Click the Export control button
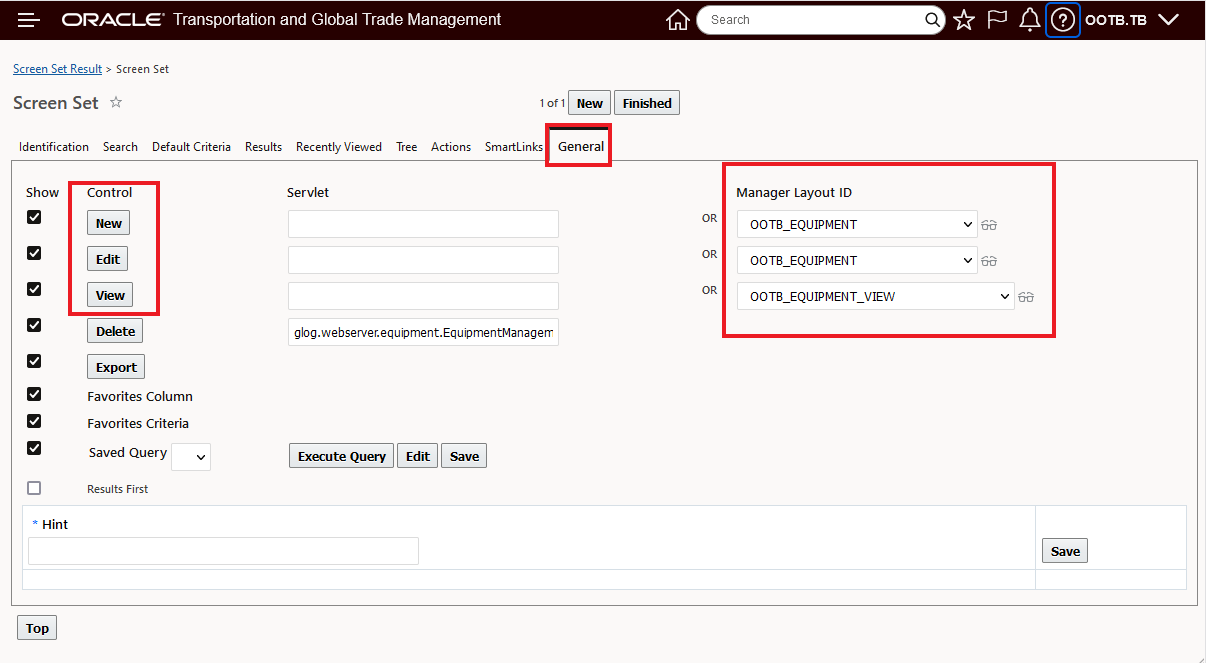The image size is (1206, 663). 116,367
